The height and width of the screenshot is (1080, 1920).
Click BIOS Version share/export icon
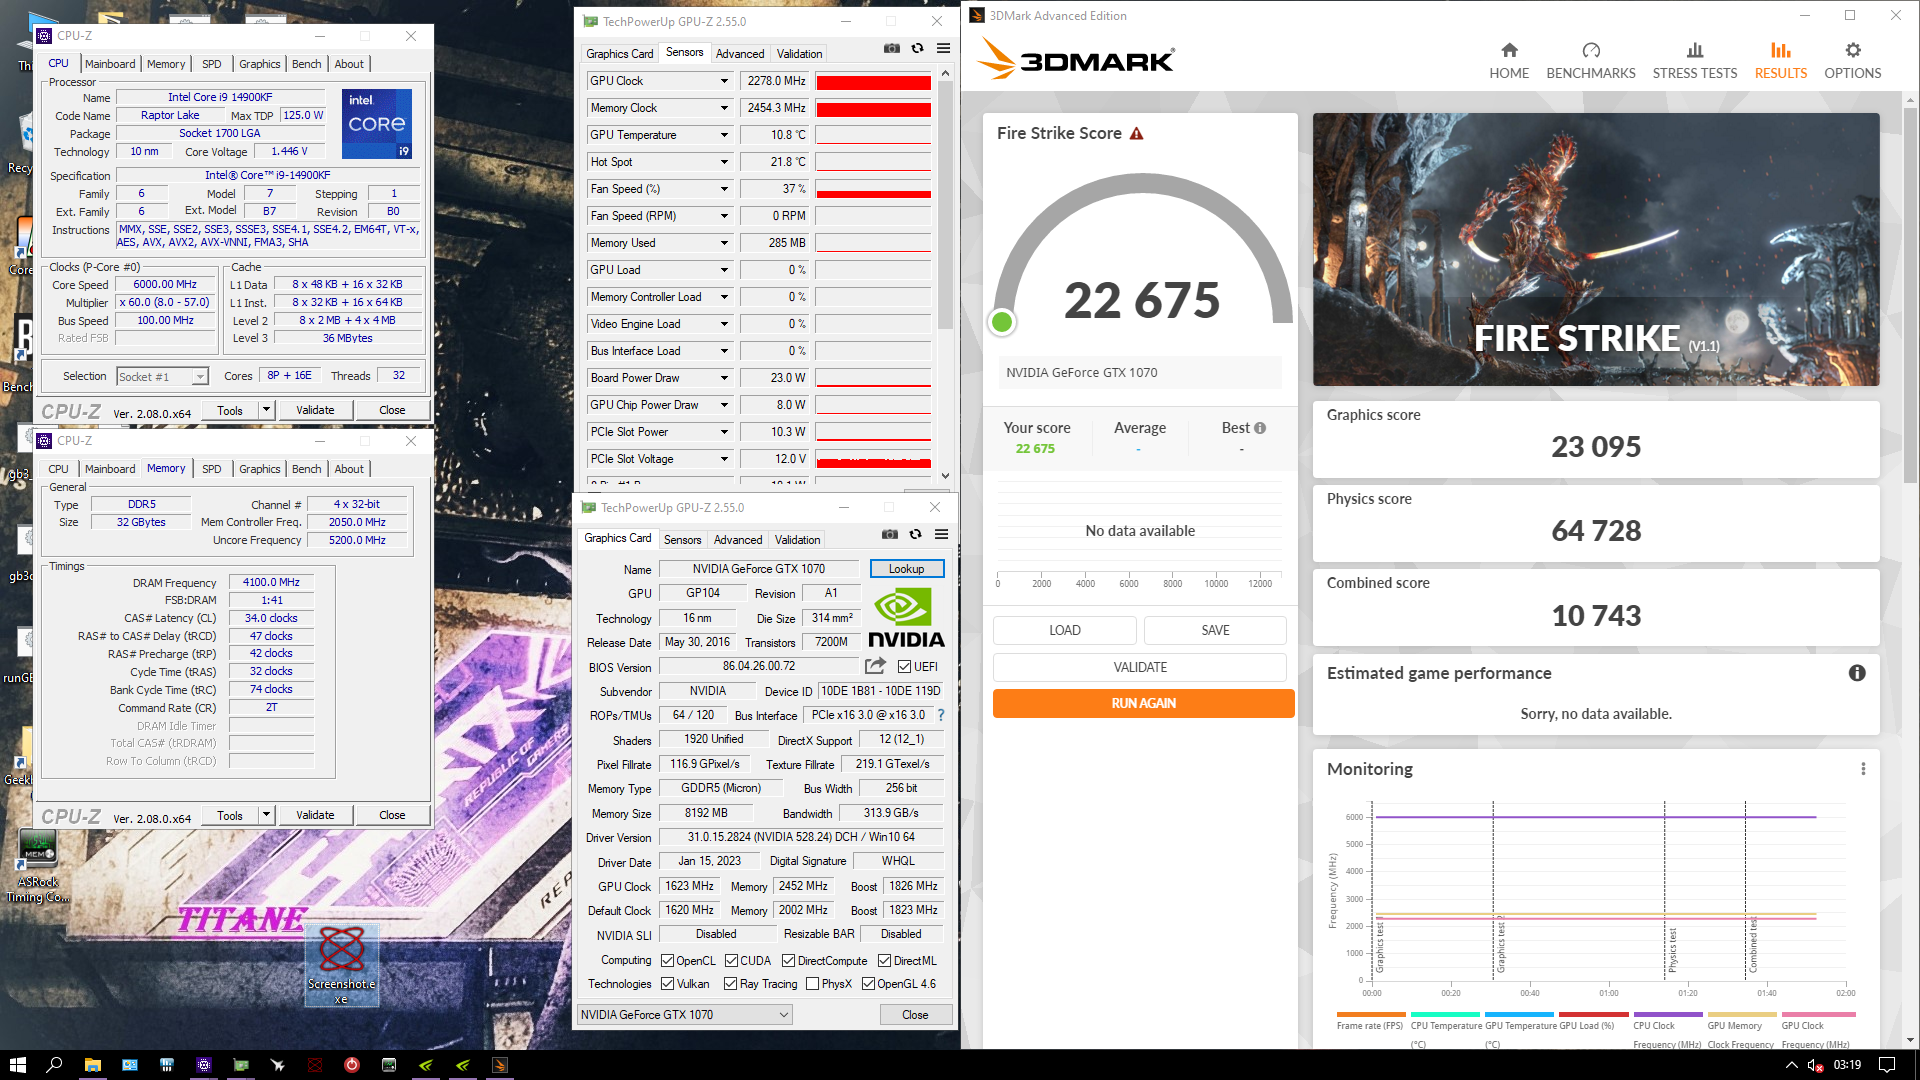click(875, 666)
